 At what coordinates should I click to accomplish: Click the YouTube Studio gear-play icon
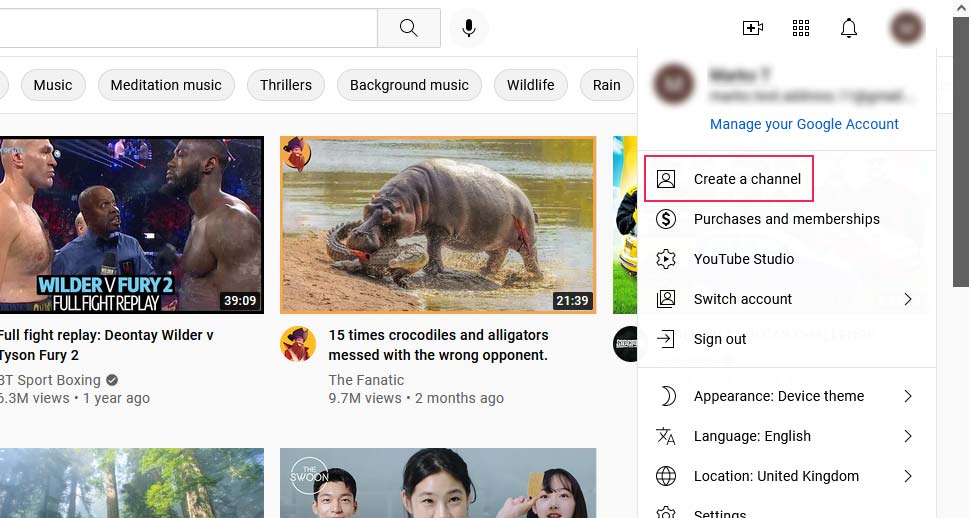[x=666, y=259]
